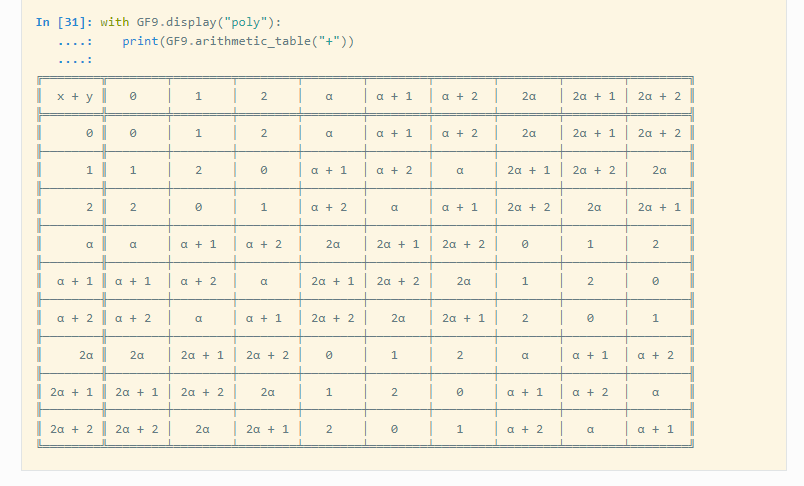
Task: Click the In [31]: input prompt
Action: coord(64,23)
